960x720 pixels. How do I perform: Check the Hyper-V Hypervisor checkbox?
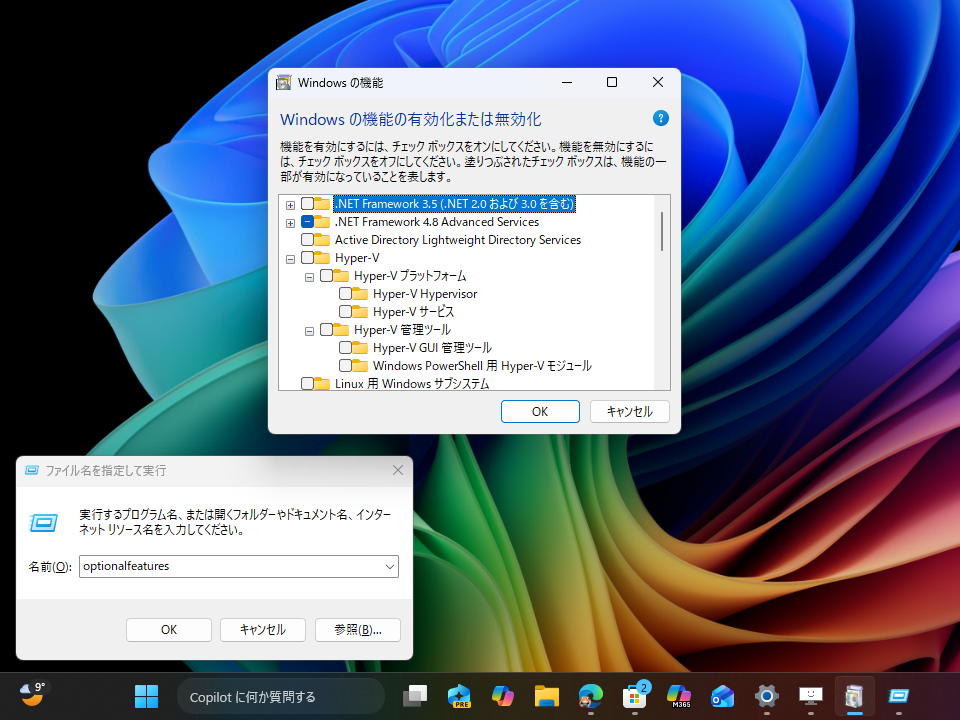tap(343, 293)
